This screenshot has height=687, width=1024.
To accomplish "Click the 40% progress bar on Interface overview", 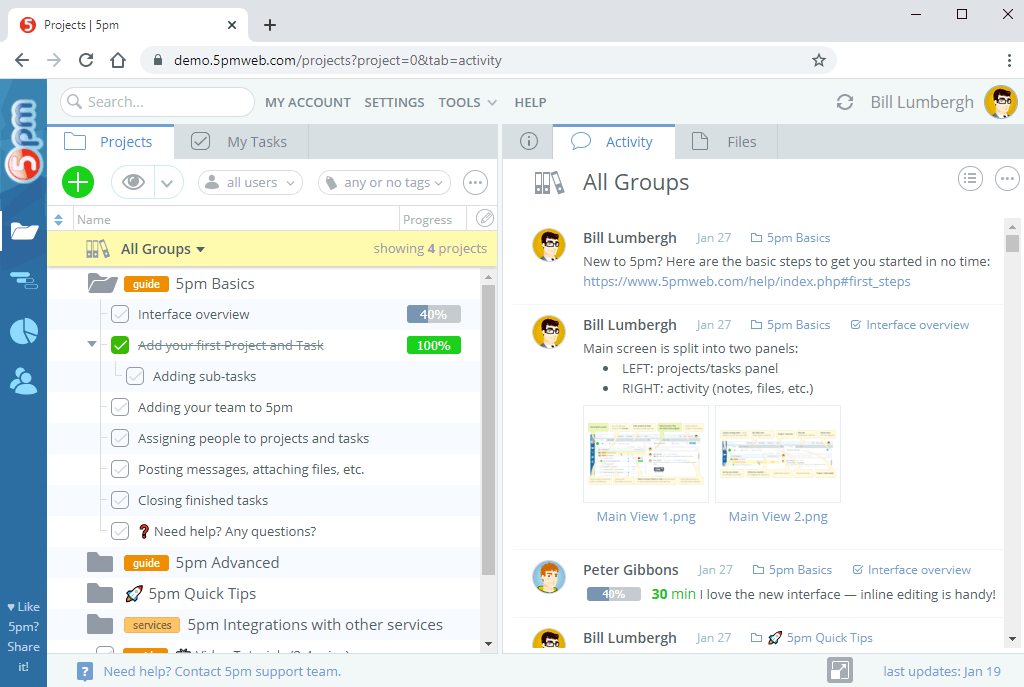I will [x=433, y=315].
